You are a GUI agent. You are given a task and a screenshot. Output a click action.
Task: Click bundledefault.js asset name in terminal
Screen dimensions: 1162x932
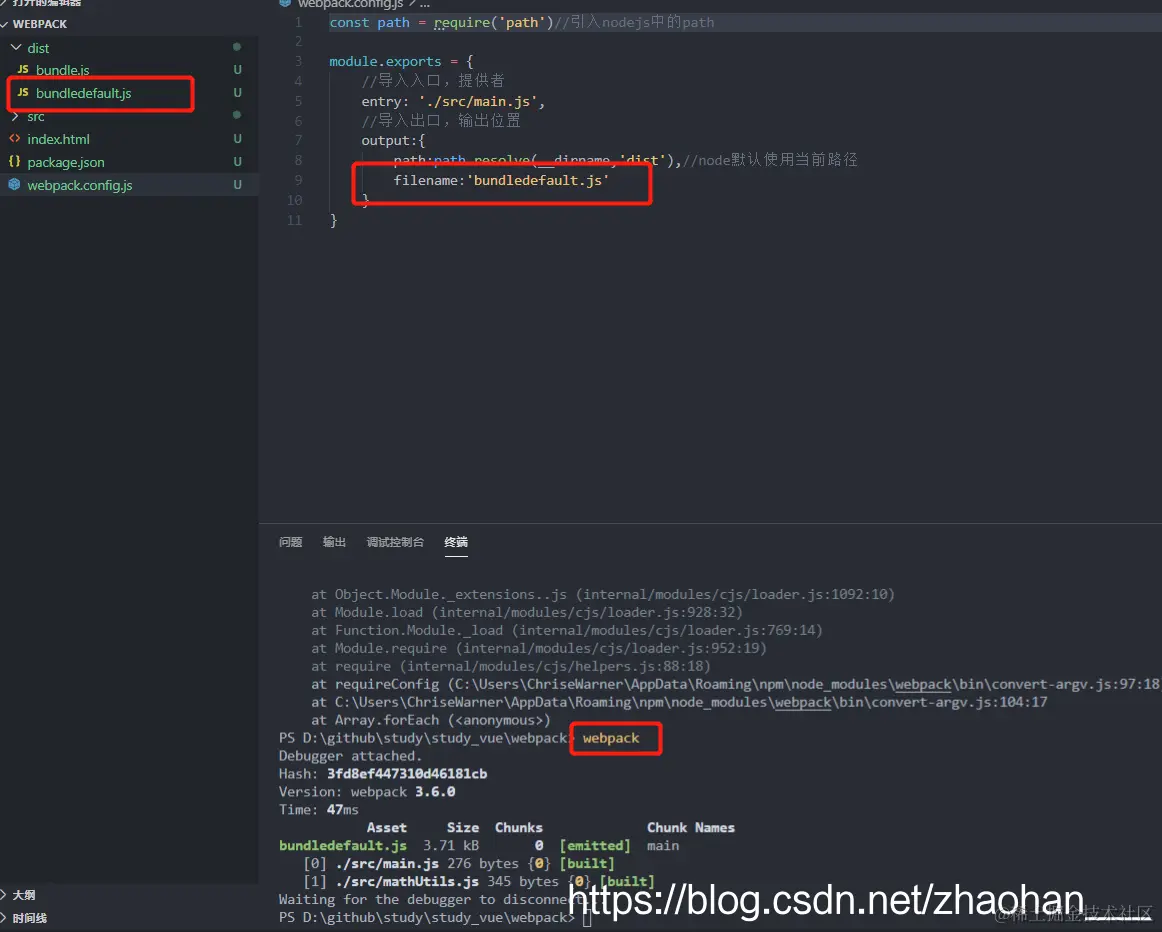343,846
